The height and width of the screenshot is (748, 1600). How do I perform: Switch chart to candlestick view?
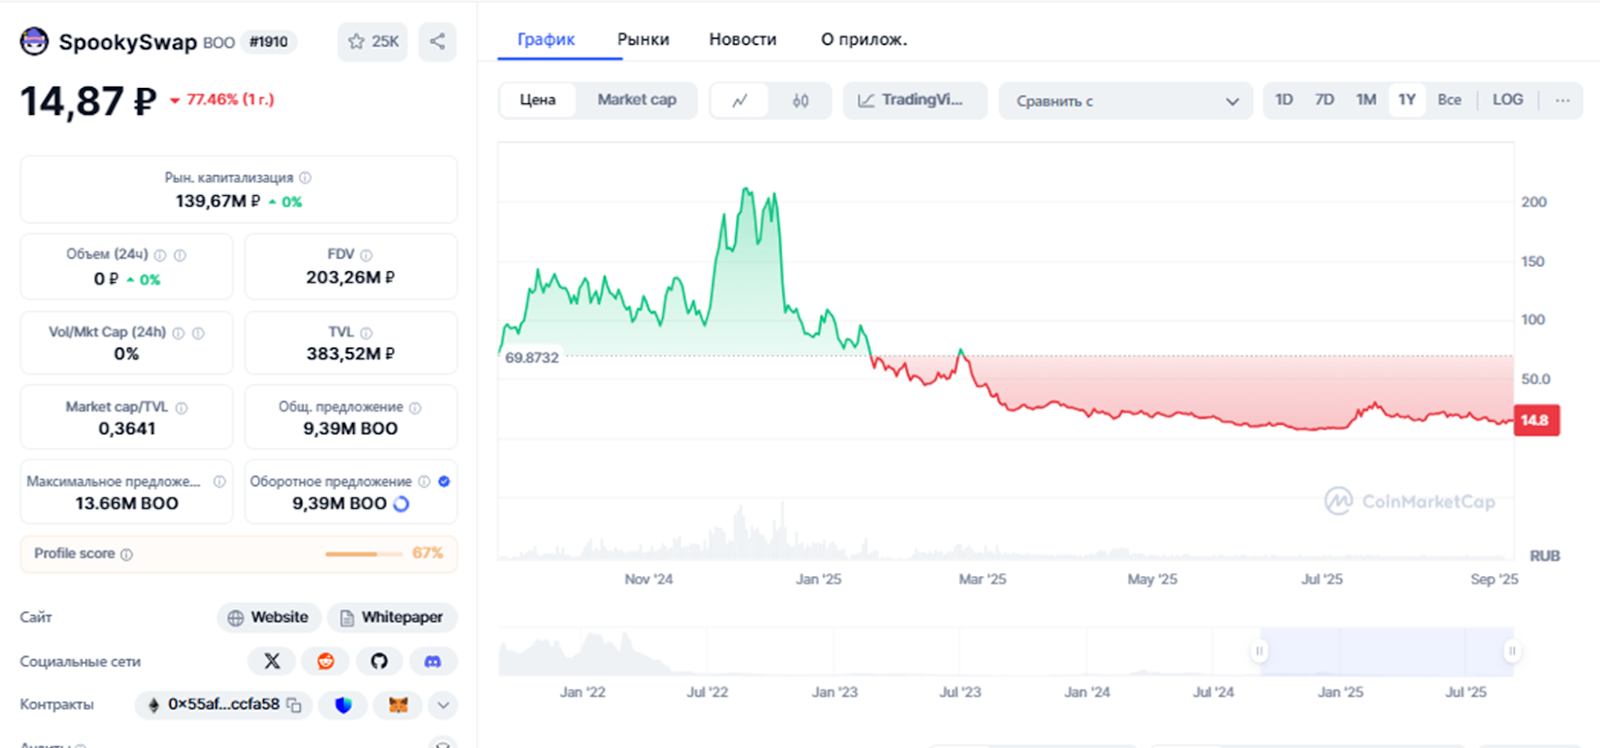(x=800, y=100)
